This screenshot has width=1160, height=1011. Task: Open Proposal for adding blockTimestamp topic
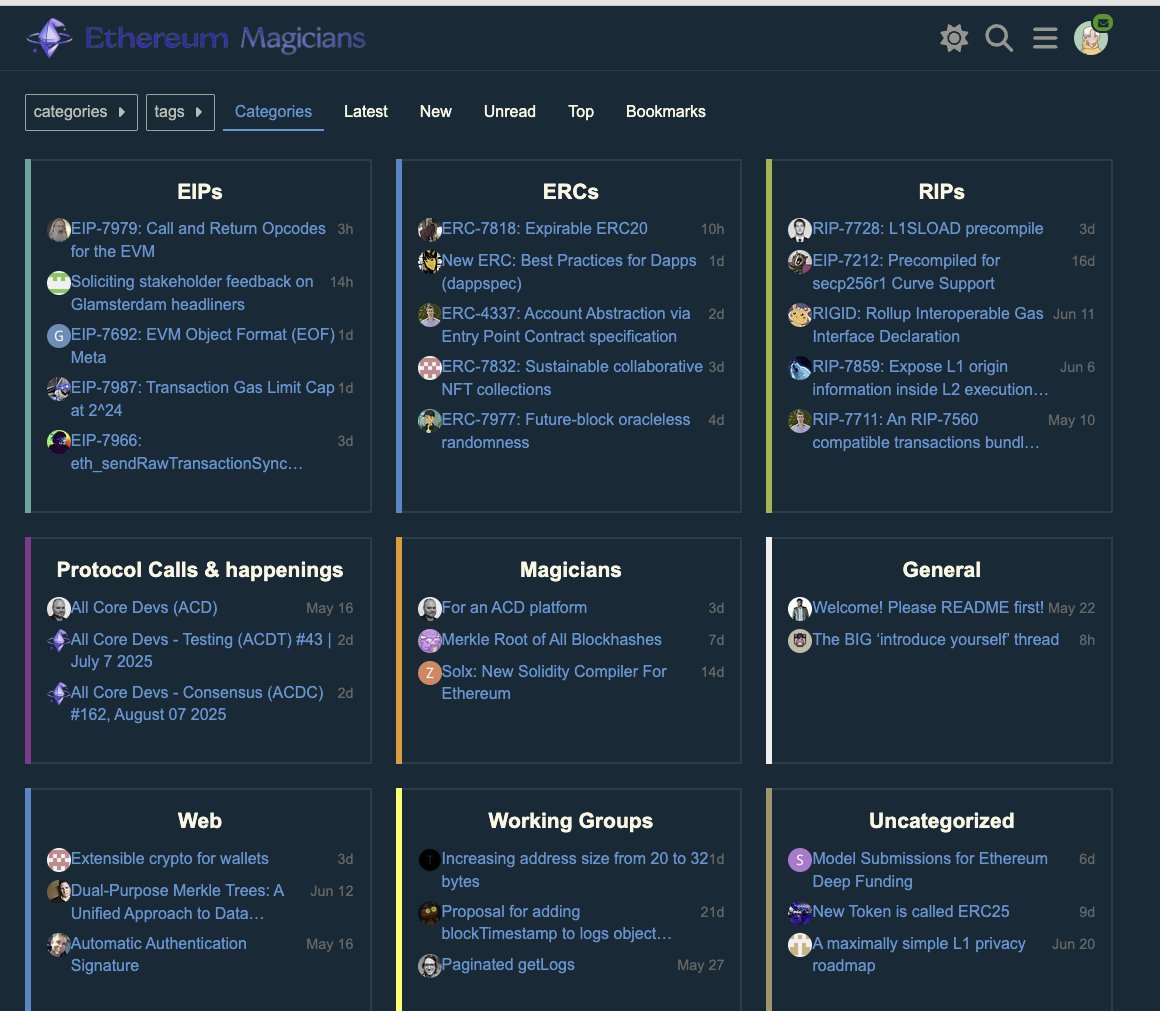click(556, 922)
